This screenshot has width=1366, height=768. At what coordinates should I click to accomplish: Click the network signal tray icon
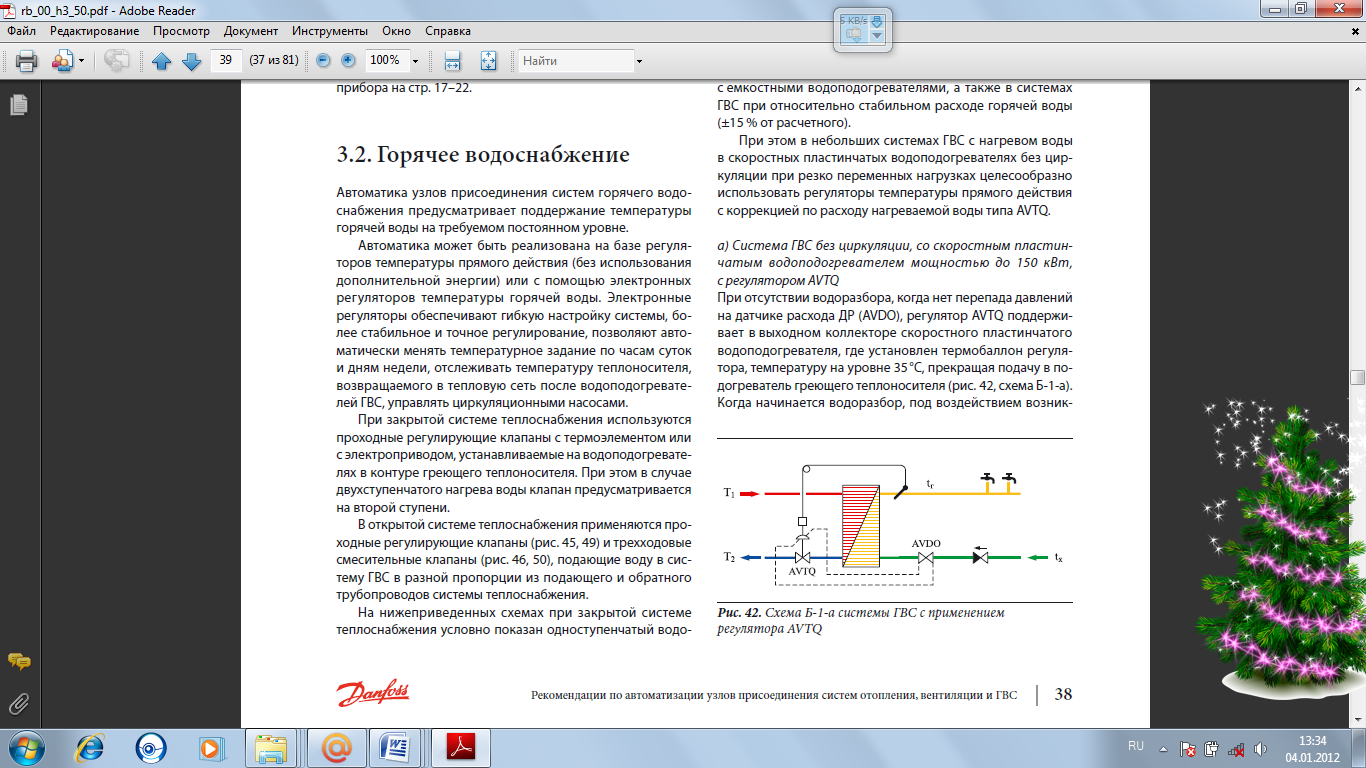click(x=1237, y=748)
